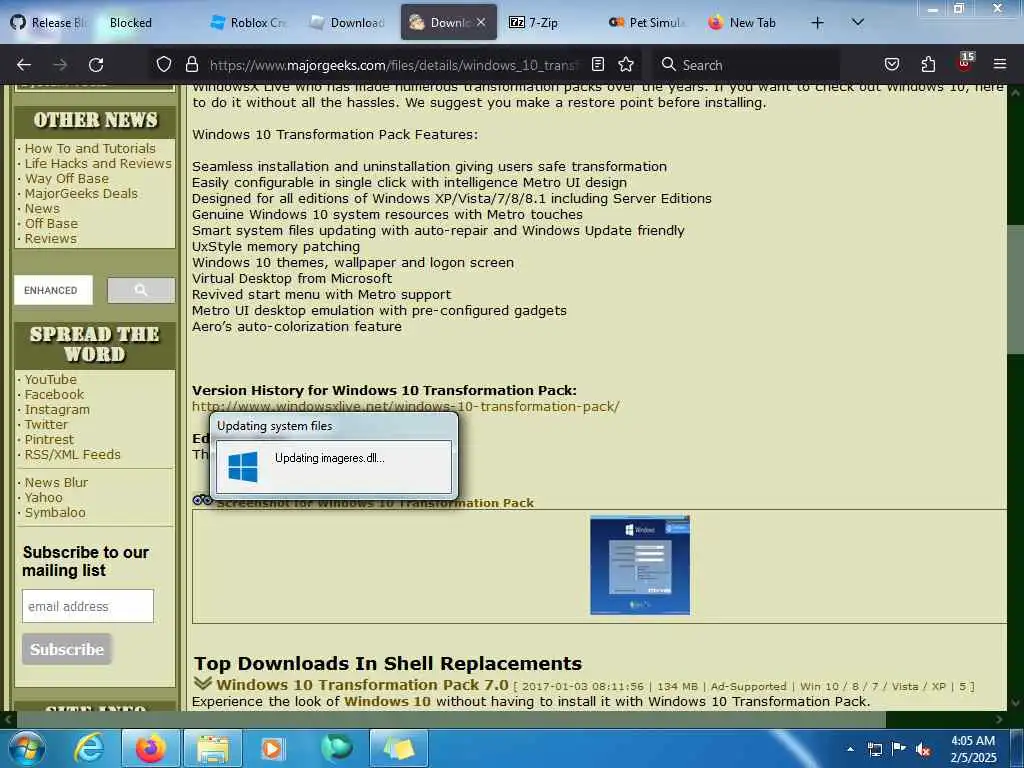Image resolution: width=1024 pixels, height=768 pixels.
Task: Open the YouTube link
Action: pos(50,379)
